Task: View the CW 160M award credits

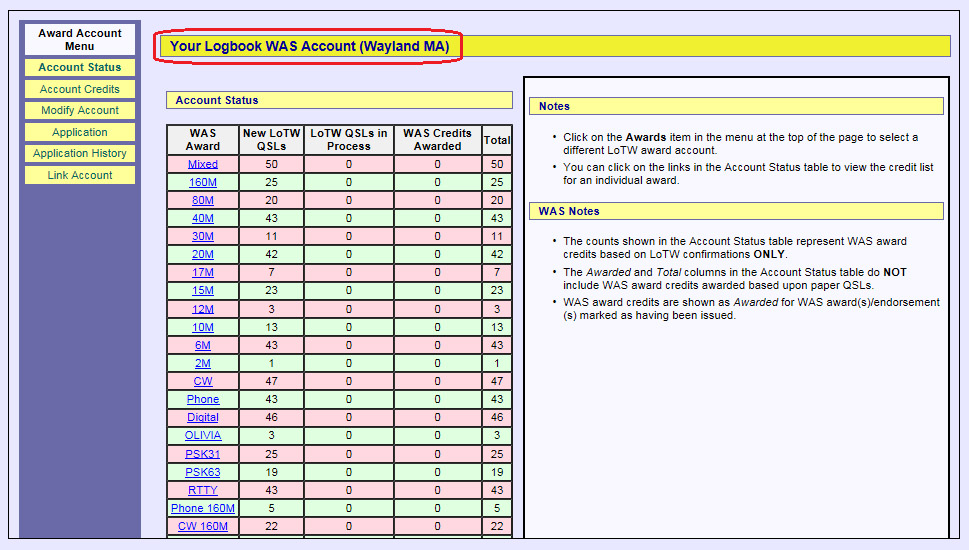Action: tap(203, 526)
